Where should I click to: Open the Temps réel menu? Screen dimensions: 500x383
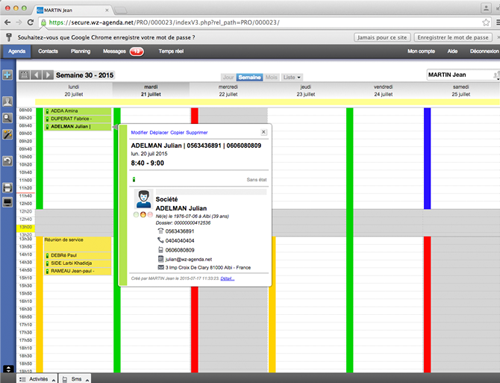[x=171, y=51]
